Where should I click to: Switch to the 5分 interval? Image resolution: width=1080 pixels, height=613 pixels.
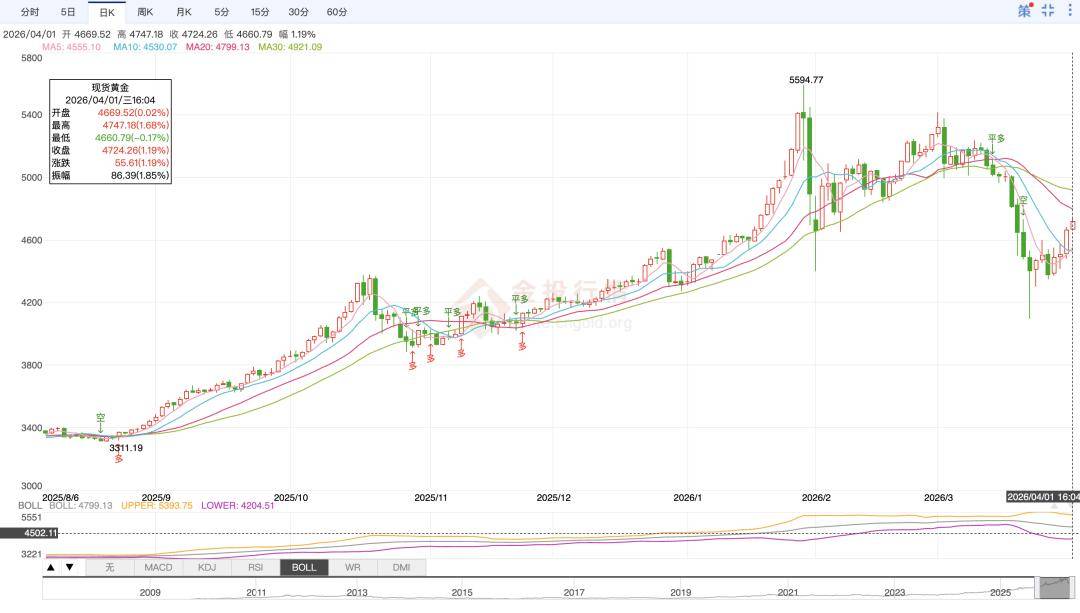[x=221, y=12]
